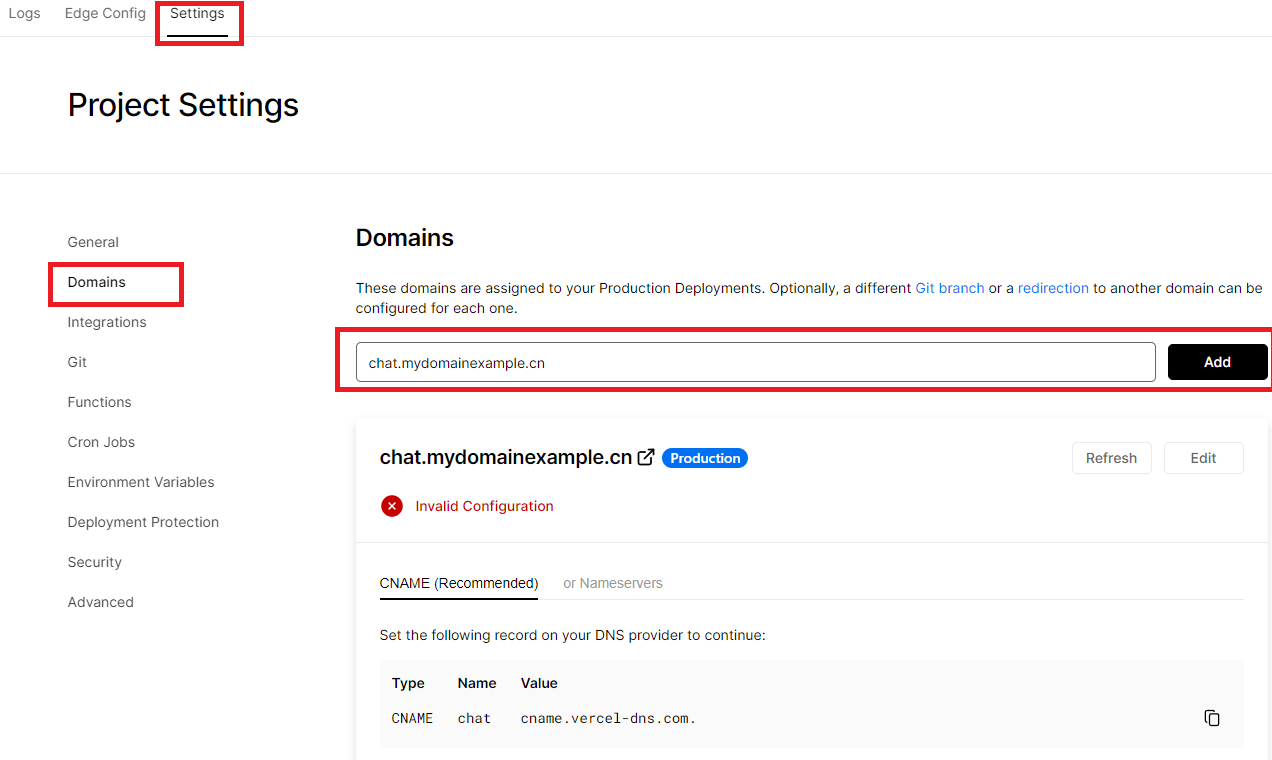Click the red Invalid Configuration error icon

[x=392, y=506]
